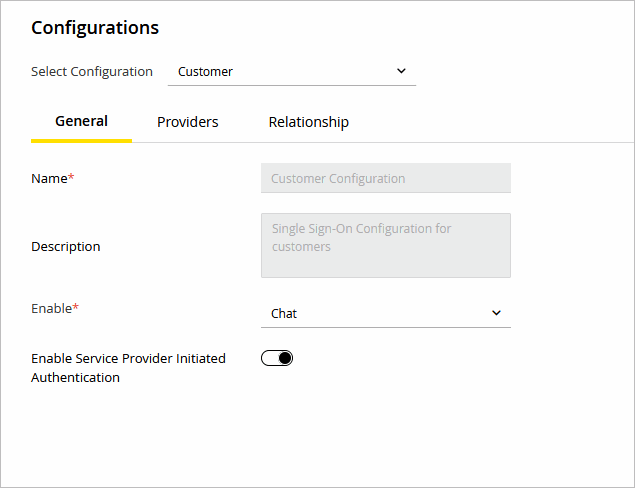Toggle Enable Service Provider Initiated Authentication switch
635x488 pixels.
tap(277, 358)
